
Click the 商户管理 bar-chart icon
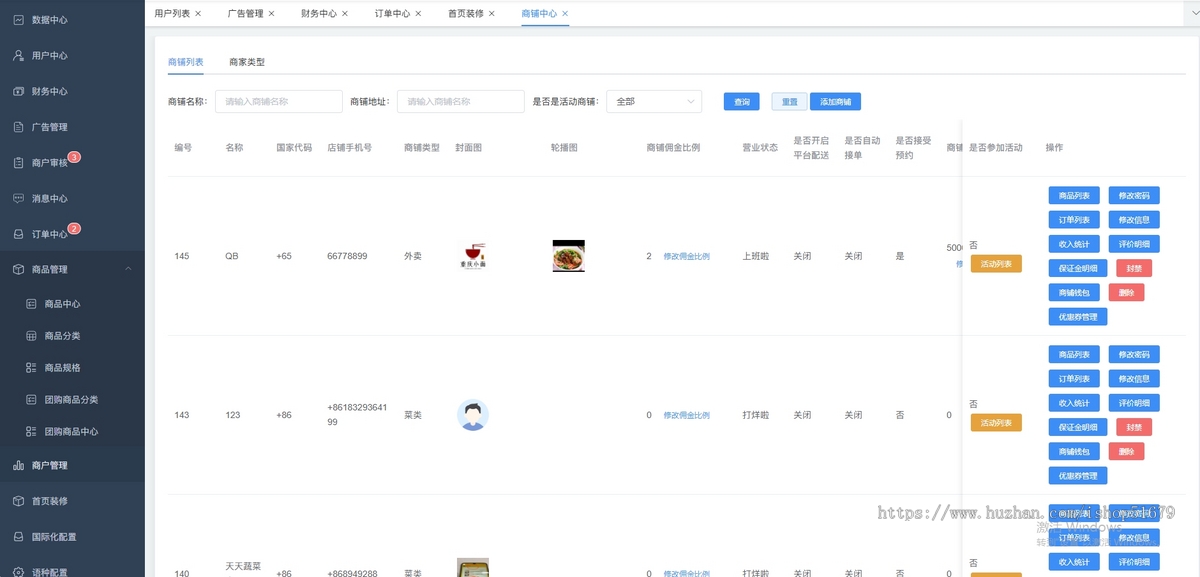18,465
